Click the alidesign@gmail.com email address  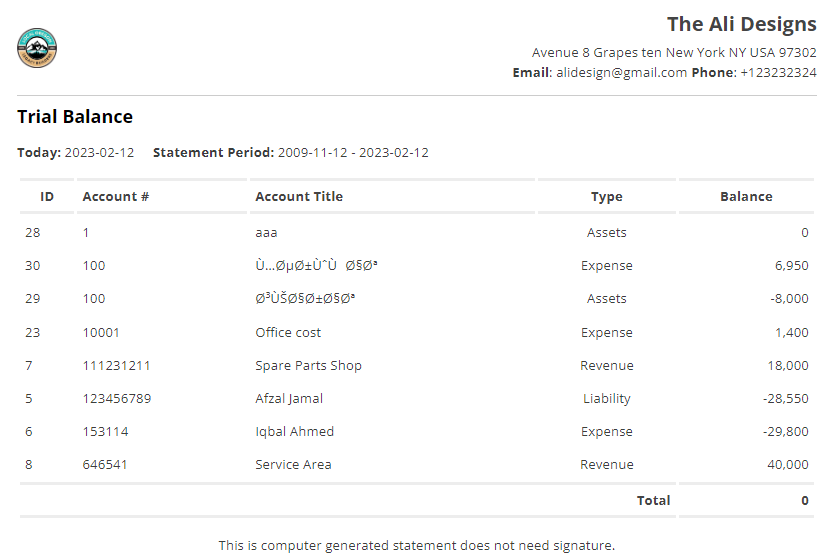(x=621, y=72)
